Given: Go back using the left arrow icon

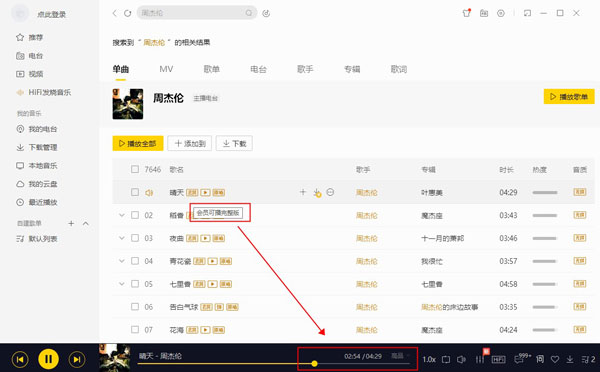Looking at the screenshot, I should click(x=114, y=13).
